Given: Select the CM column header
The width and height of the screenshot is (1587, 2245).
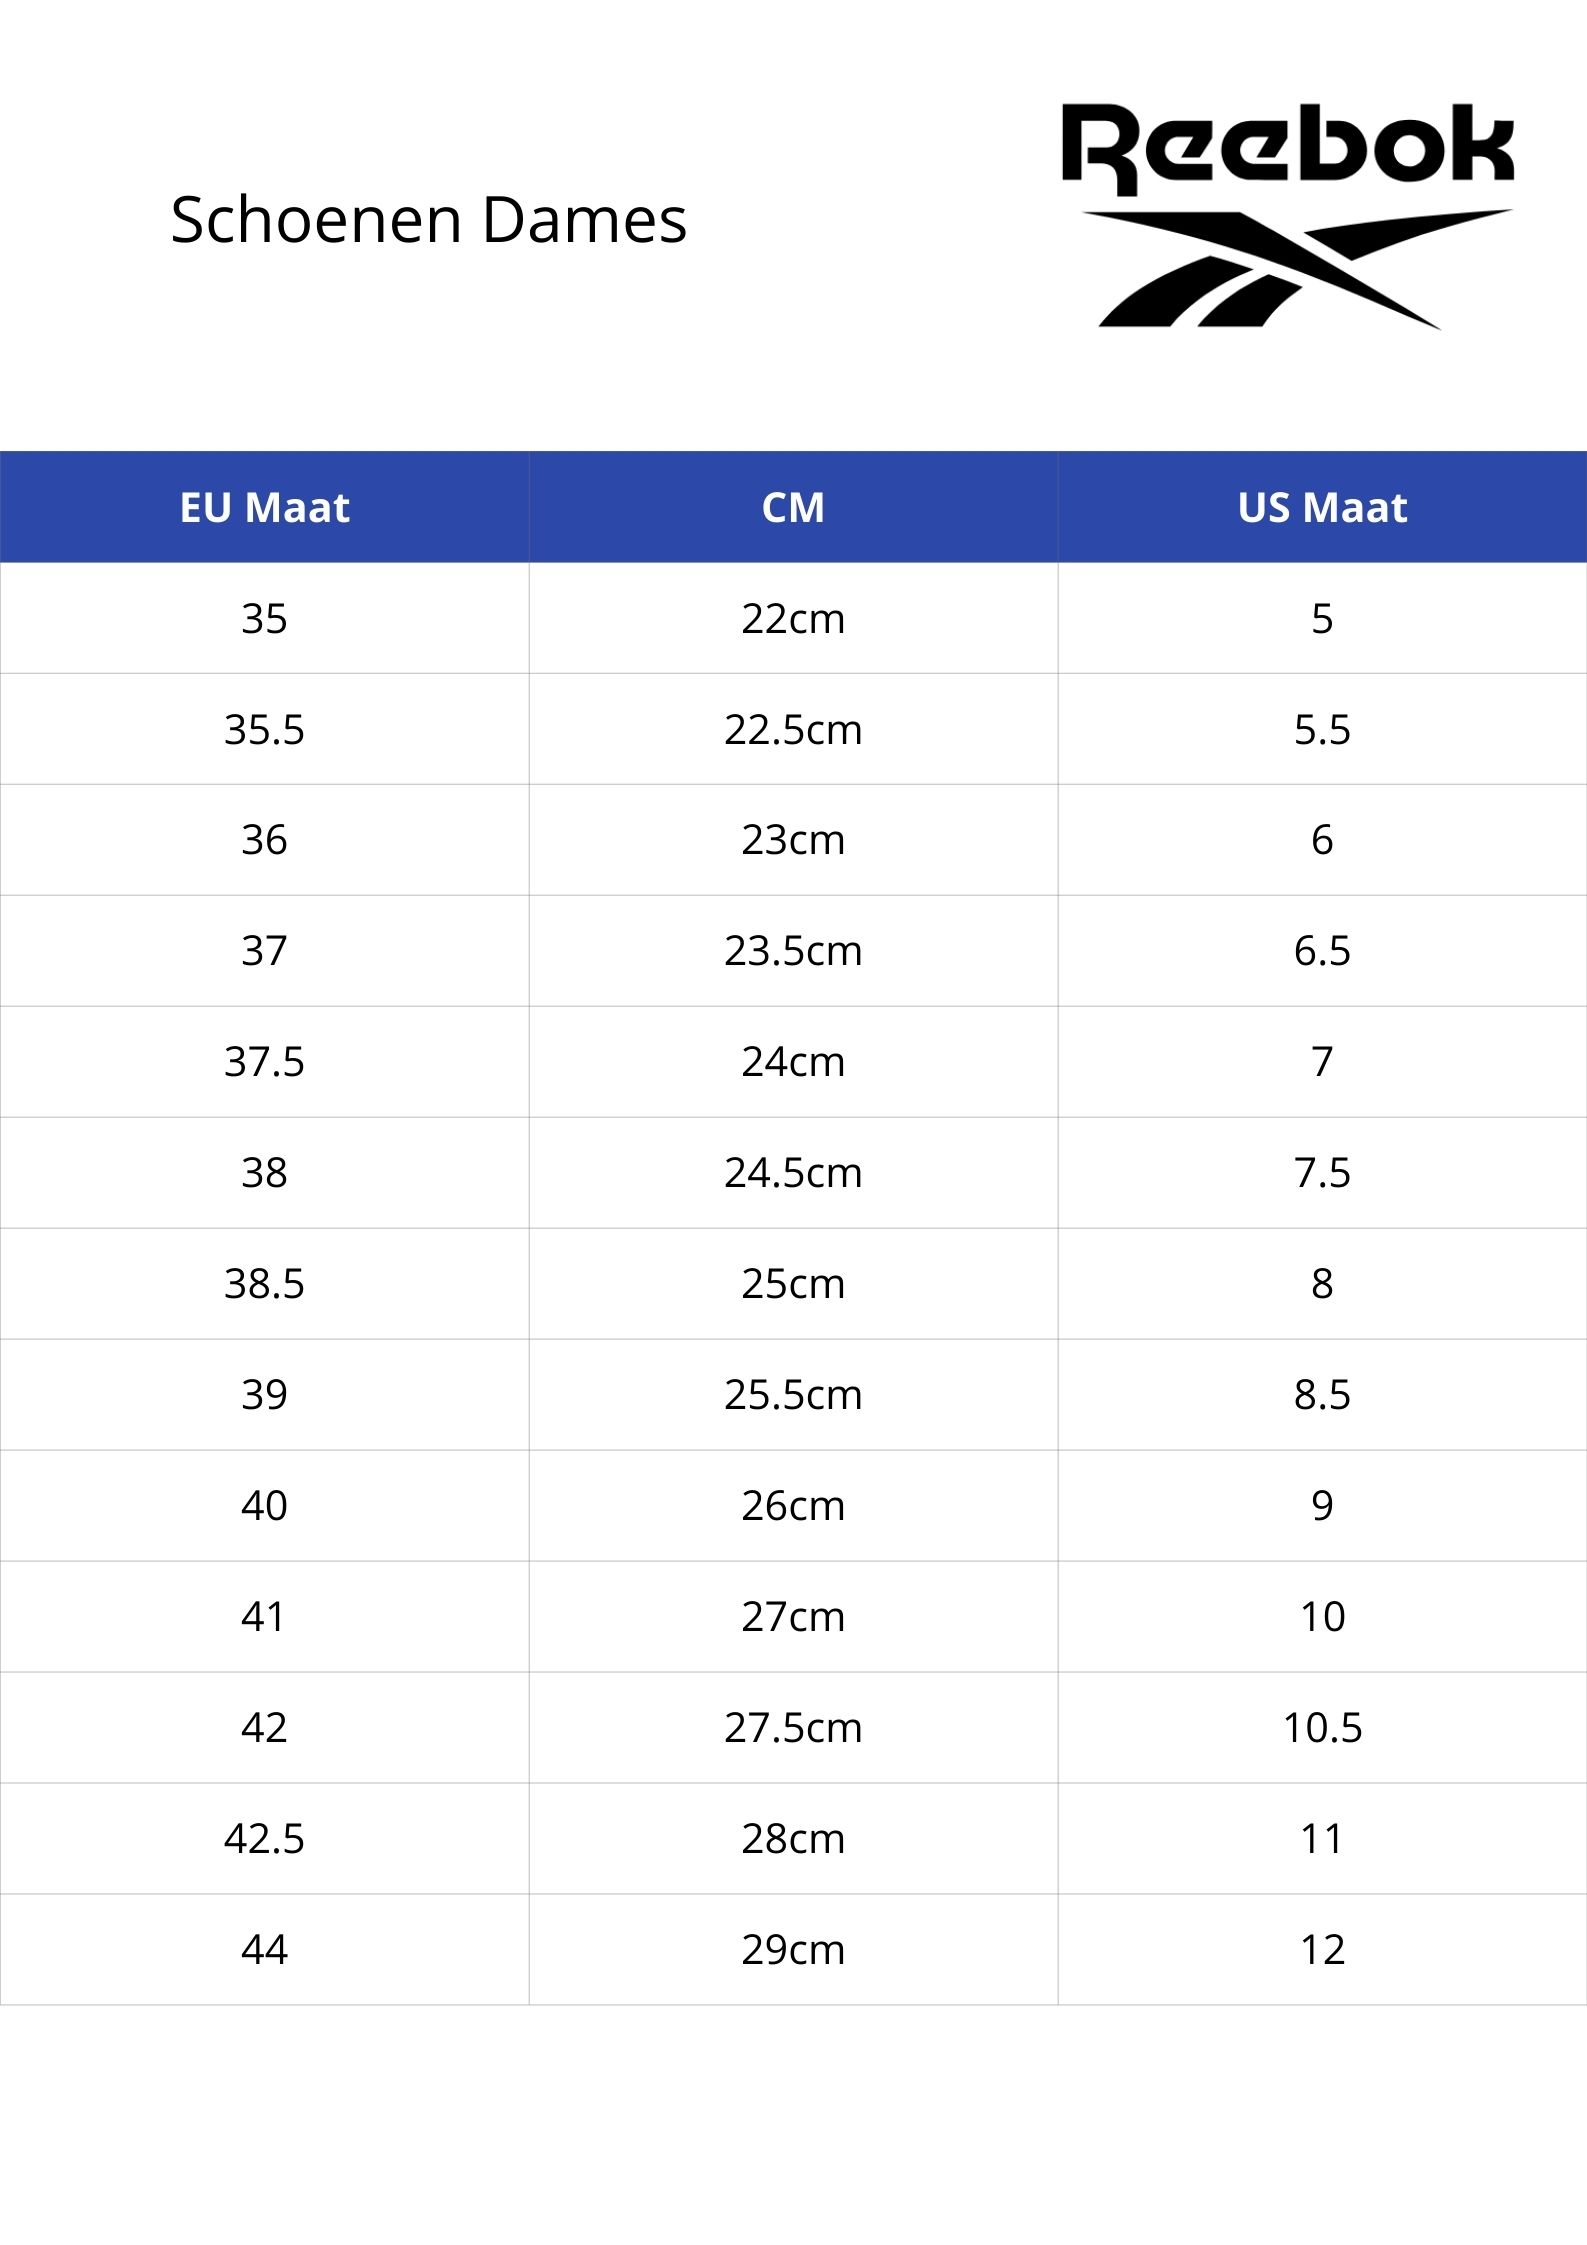Looking at the screenshot, I should click(x=793, y=507).
